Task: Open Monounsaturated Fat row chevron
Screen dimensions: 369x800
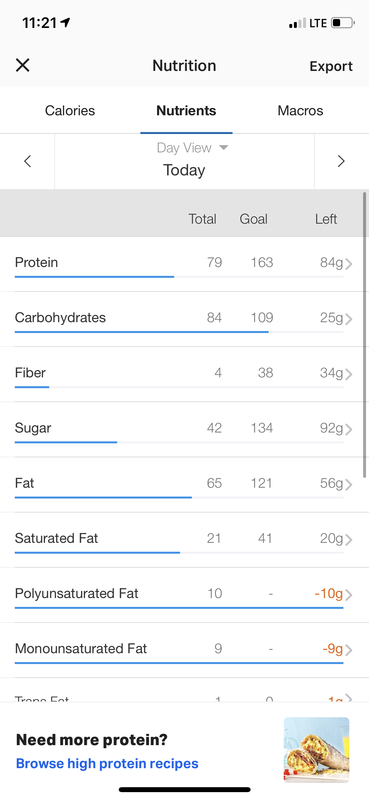Action: coord(349,650)
